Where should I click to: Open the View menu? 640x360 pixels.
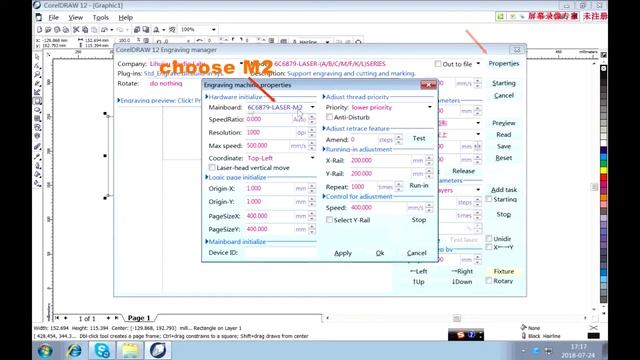(x=76, y=18)
